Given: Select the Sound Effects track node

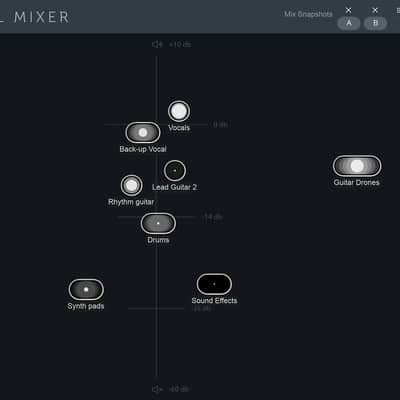Looking at the screenshot, I should pyautogui.click(x=214, y=284).
